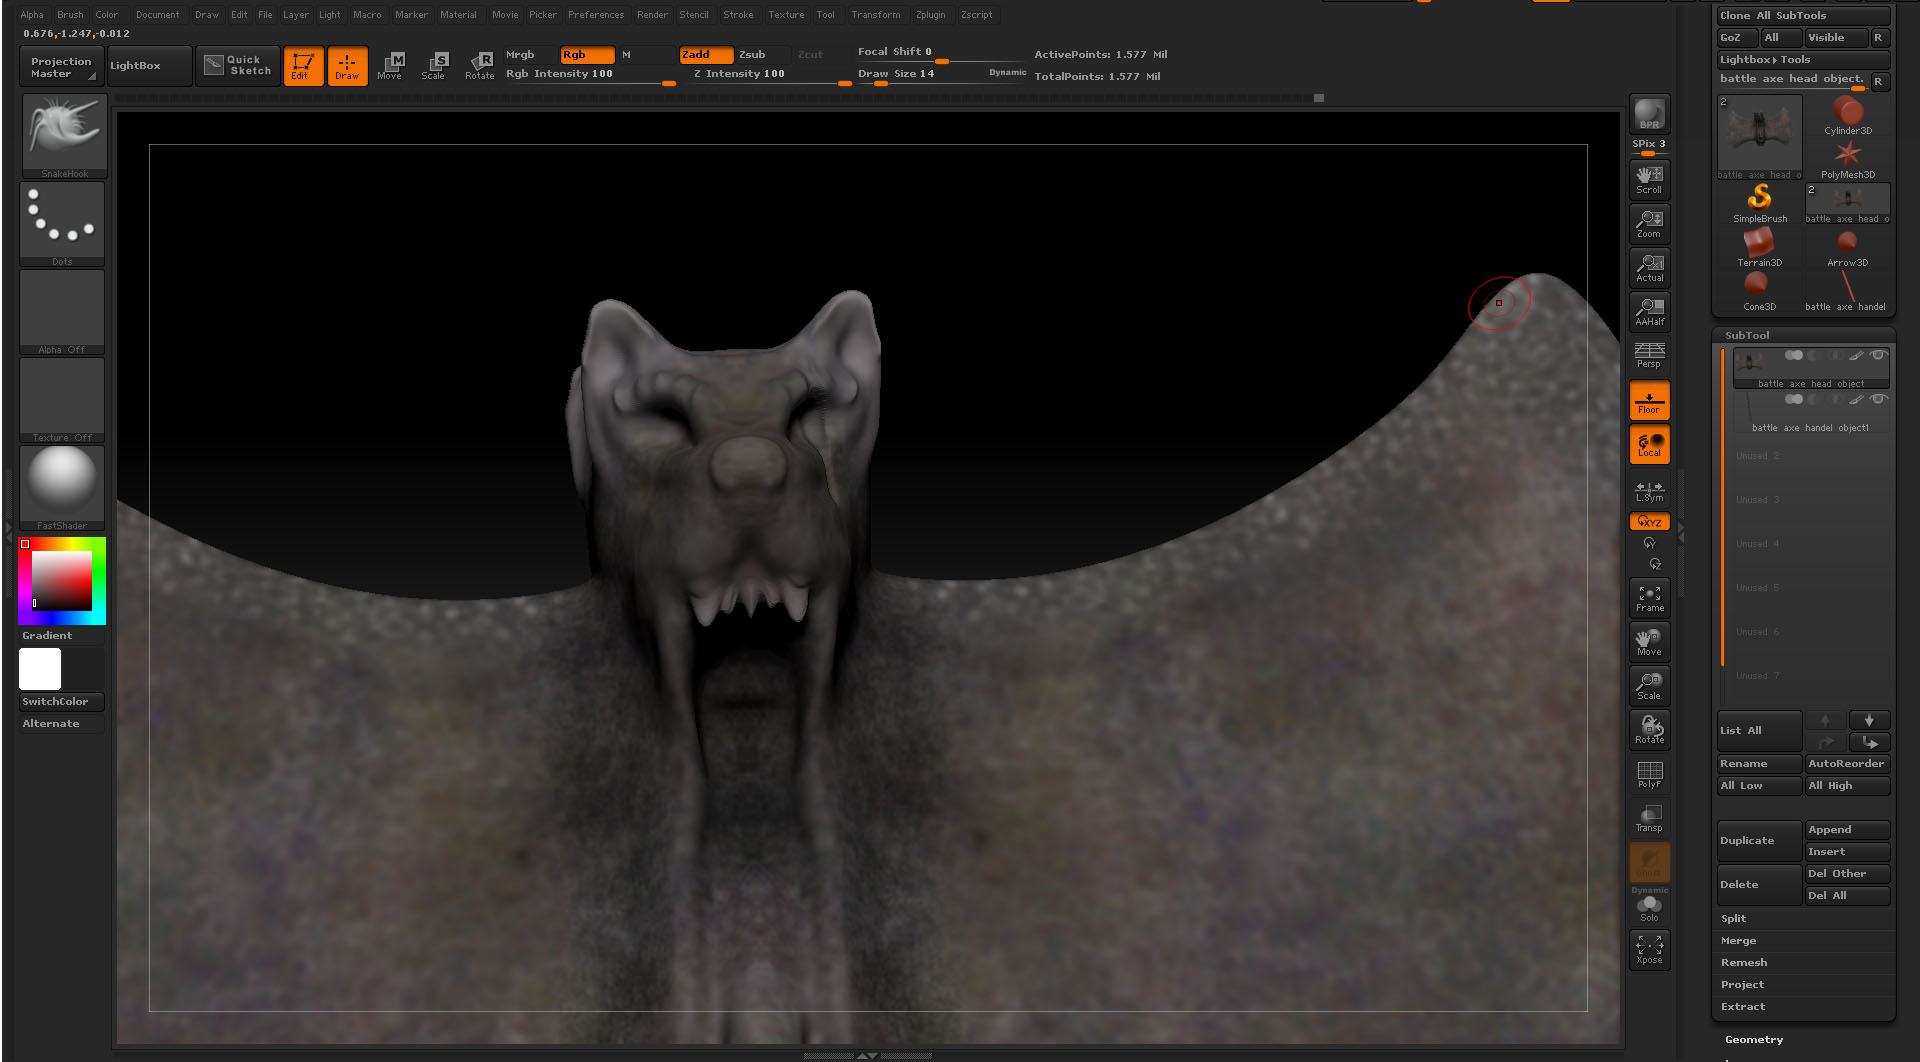
Task: Select the SimpleBrush tool
Action: pyautogui.click(x=1759, y=204)
